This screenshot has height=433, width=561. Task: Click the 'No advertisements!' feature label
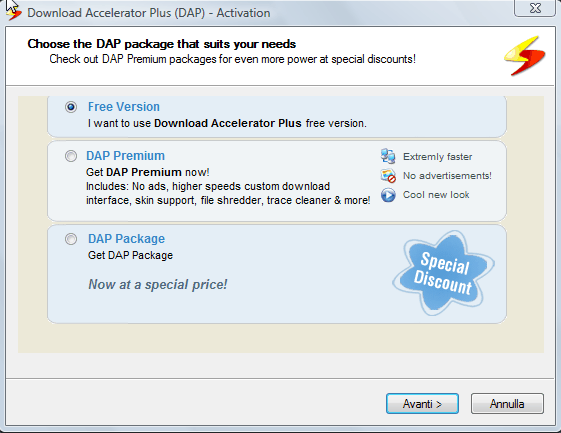(x=447, y=176)
